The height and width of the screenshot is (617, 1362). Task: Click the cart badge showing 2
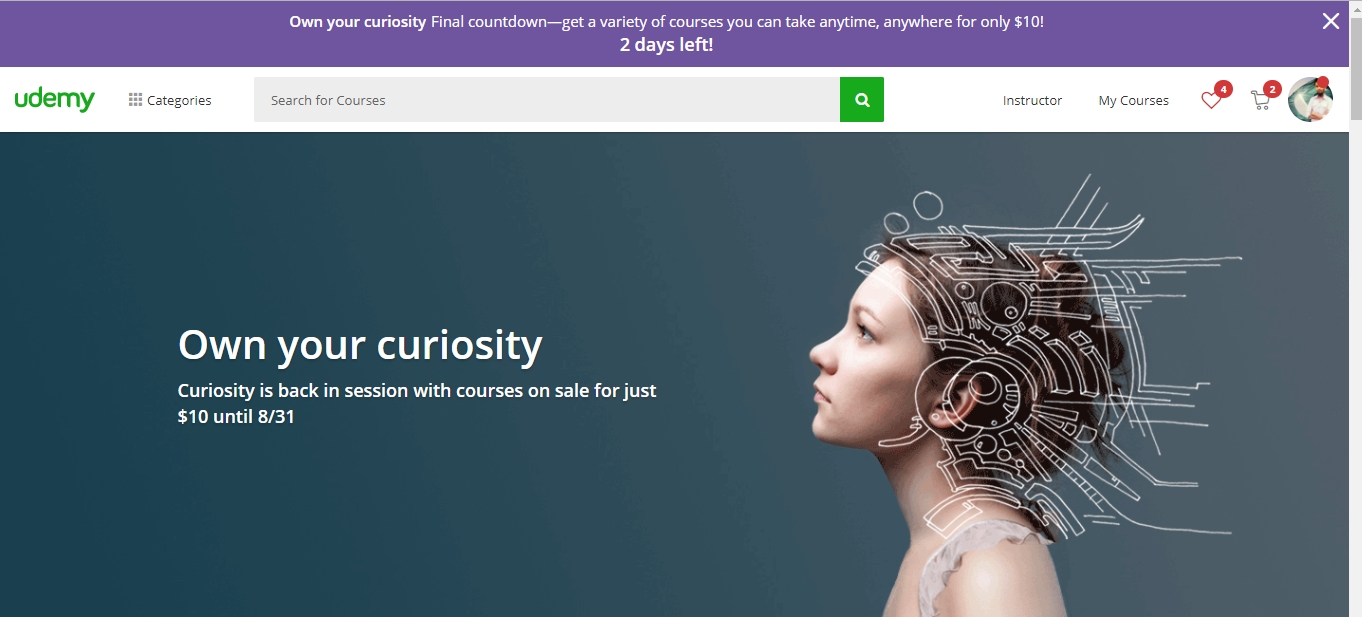1272,89
